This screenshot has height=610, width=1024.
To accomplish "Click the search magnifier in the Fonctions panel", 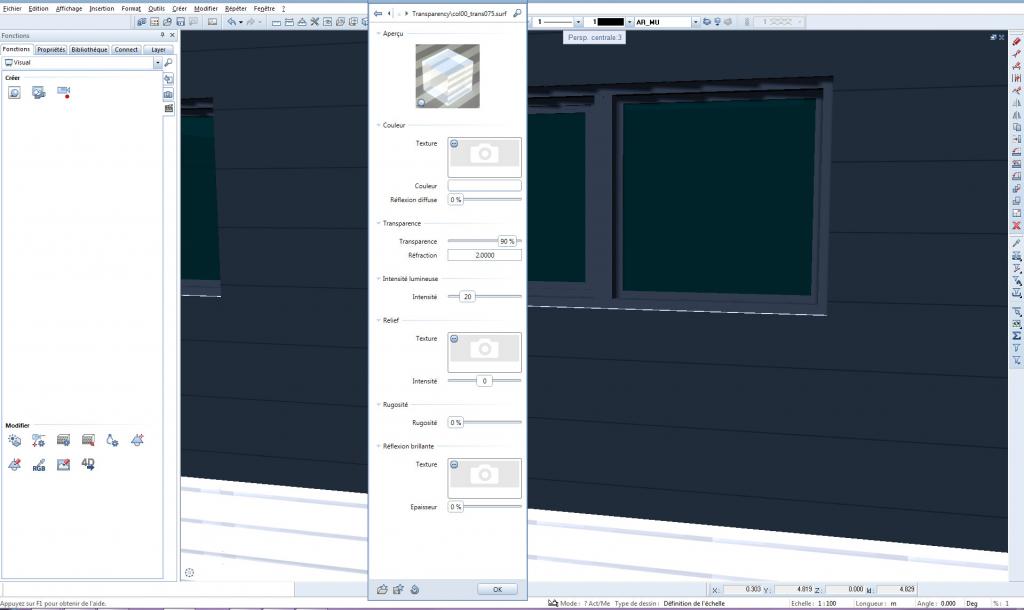I will [168, 63].
